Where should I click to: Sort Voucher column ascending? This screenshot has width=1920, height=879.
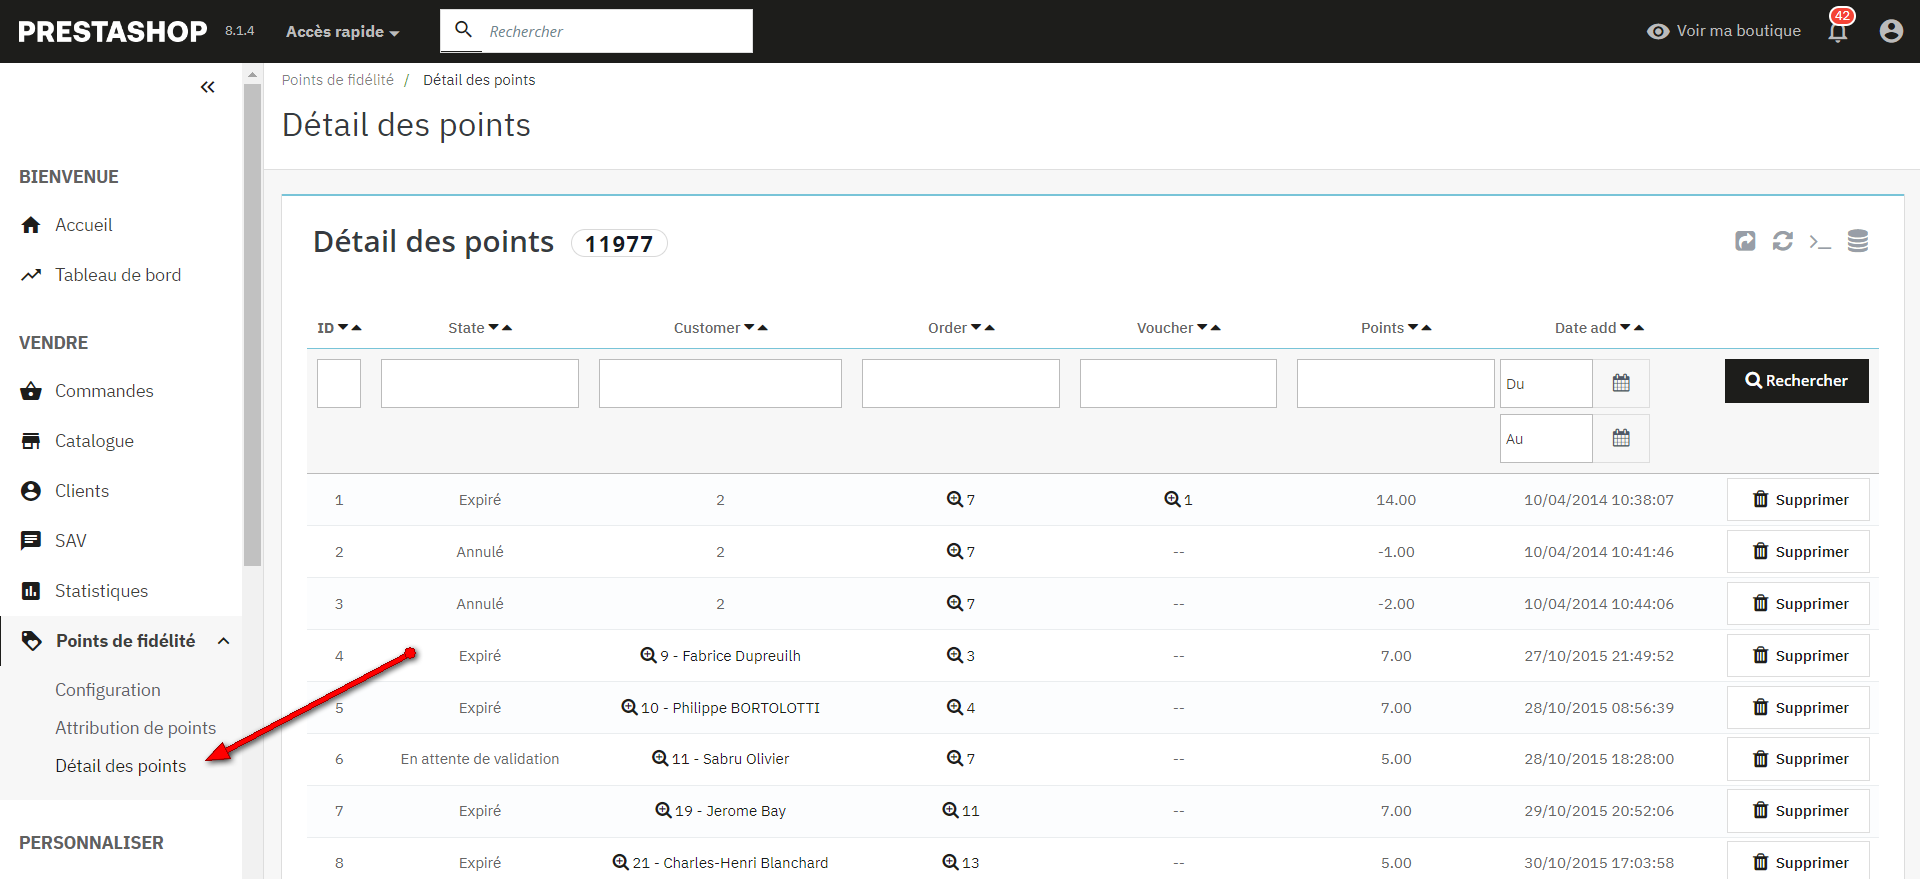pos(1216,327)
